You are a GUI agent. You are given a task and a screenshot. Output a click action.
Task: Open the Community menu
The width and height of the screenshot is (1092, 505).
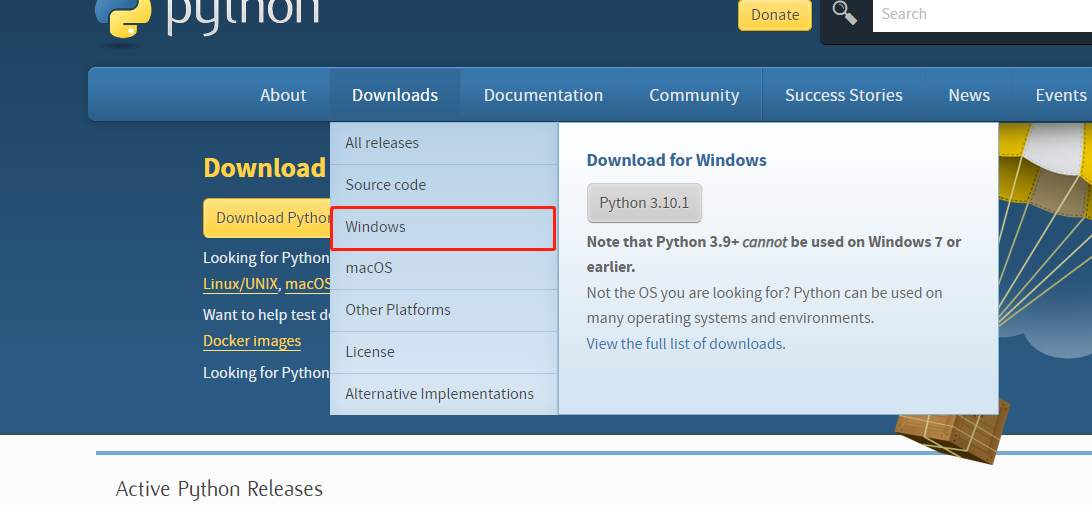pyautogui.click(x=694, y=95)
